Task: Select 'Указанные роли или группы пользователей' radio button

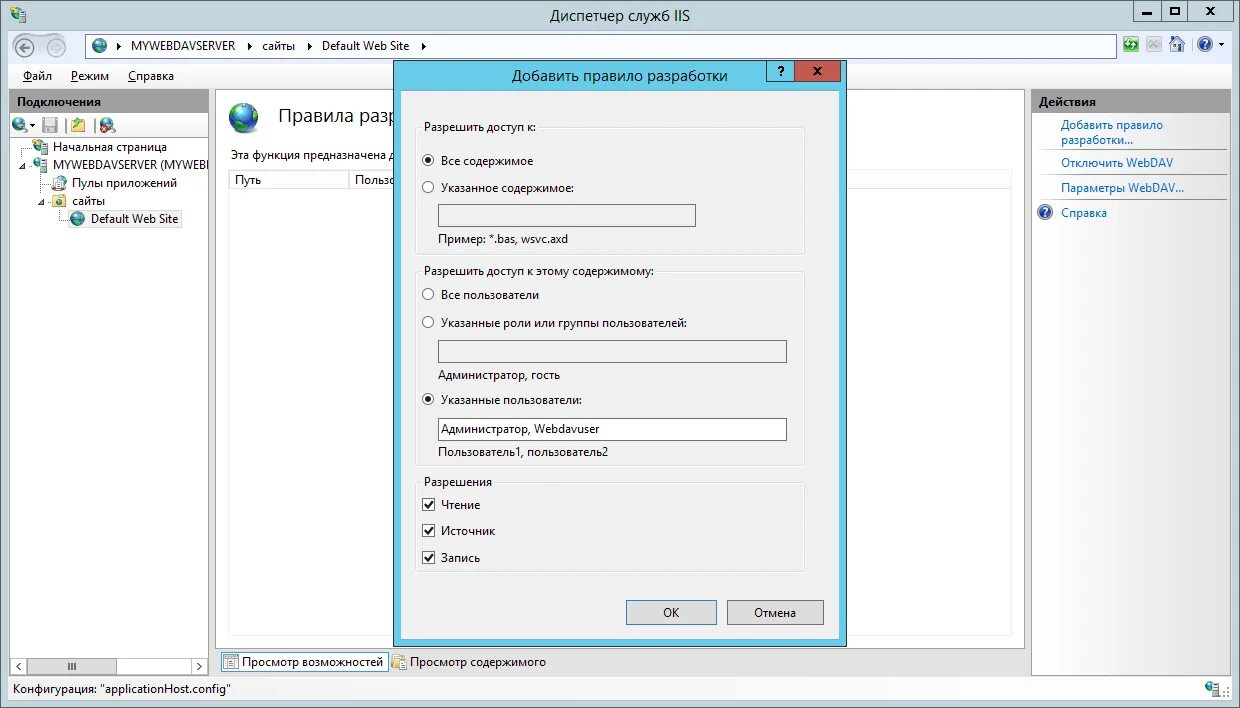Action: [429, 322]
